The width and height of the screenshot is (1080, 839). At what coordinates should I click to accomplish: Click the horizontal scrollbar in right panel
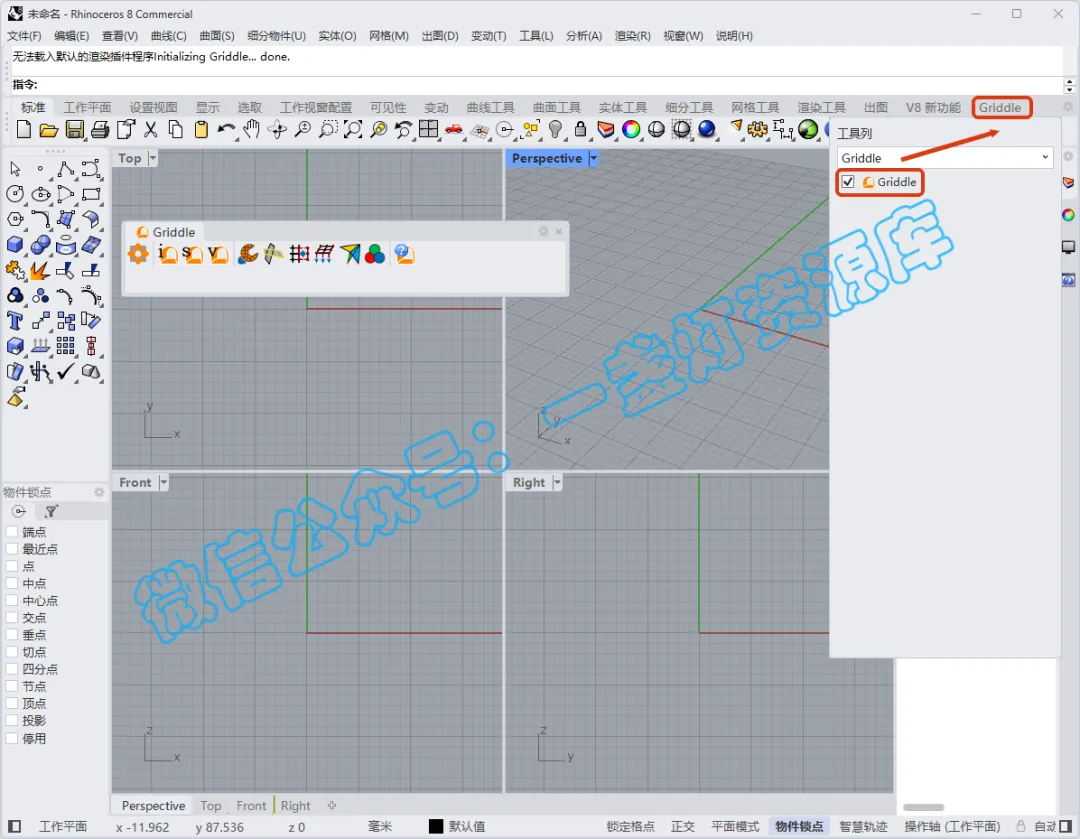coord(924,807)
